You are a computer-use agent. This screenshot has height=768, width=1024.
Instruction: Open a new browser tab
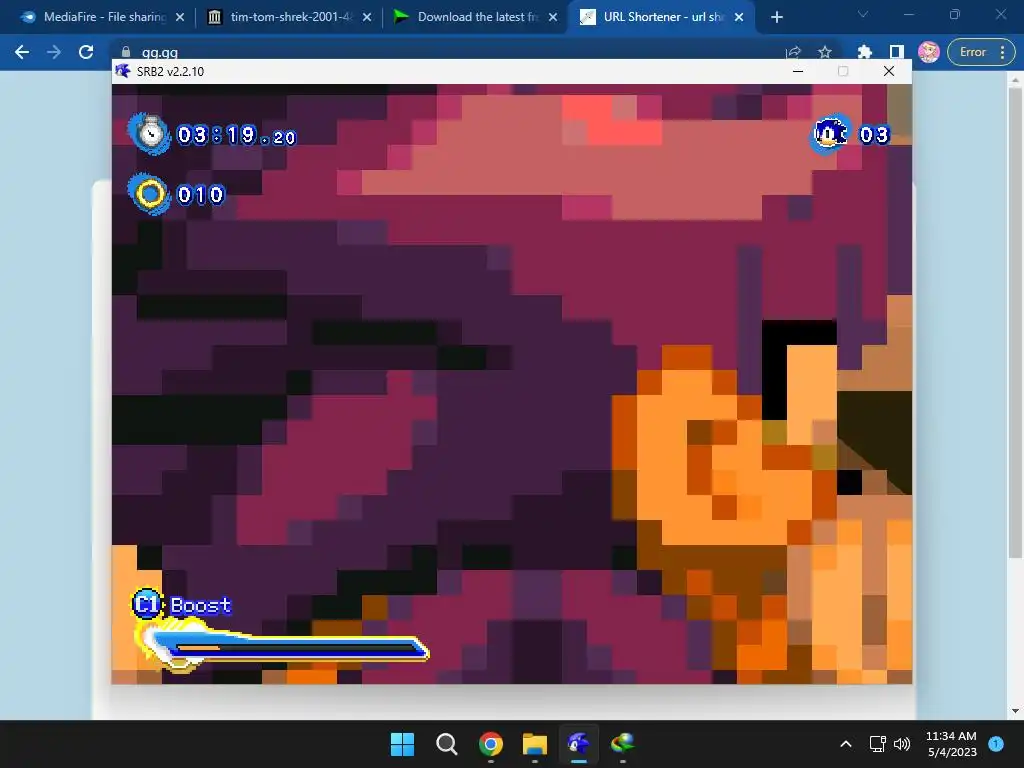[x=776, y=17]
